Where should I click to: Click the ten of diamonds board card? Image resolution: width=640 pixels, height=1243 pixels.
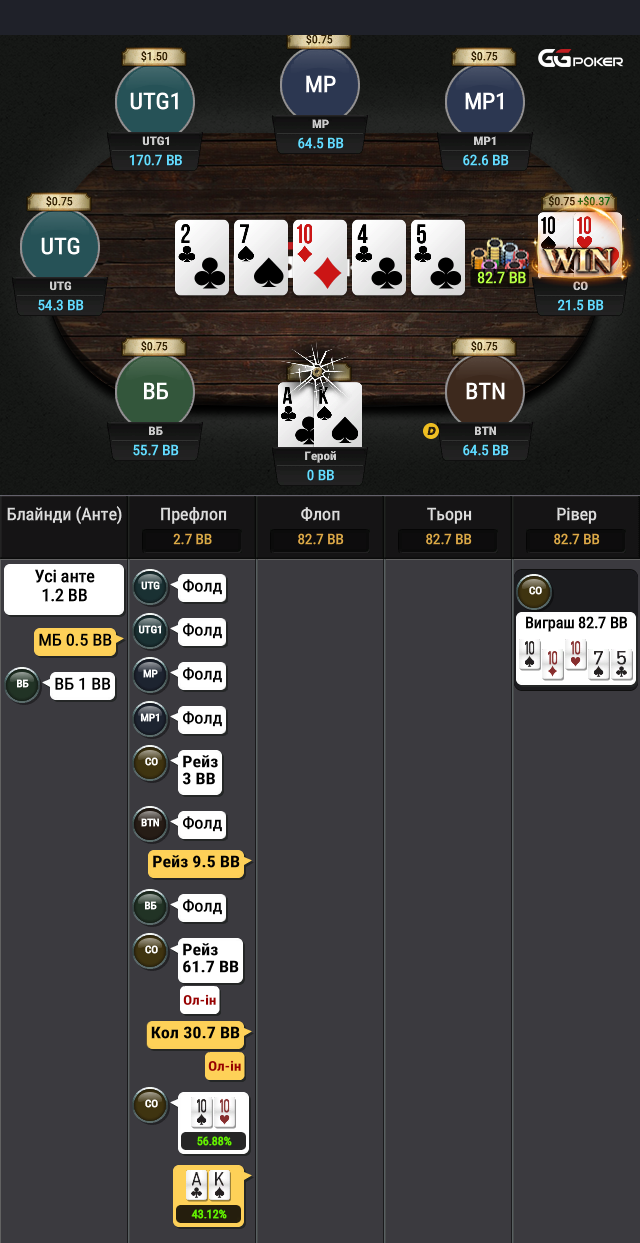(x=320, y=258)
